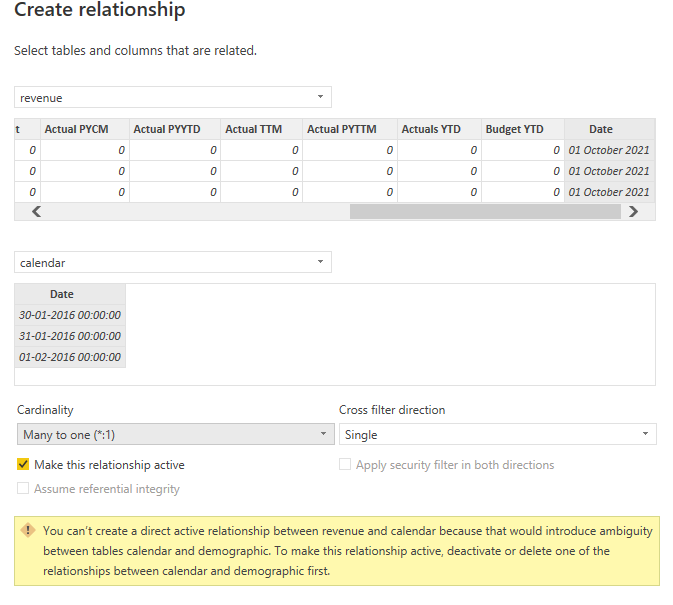Click the right arrow of revenue table scrollbar
Viewport: 673px width, 605px height.
[634, 212]
